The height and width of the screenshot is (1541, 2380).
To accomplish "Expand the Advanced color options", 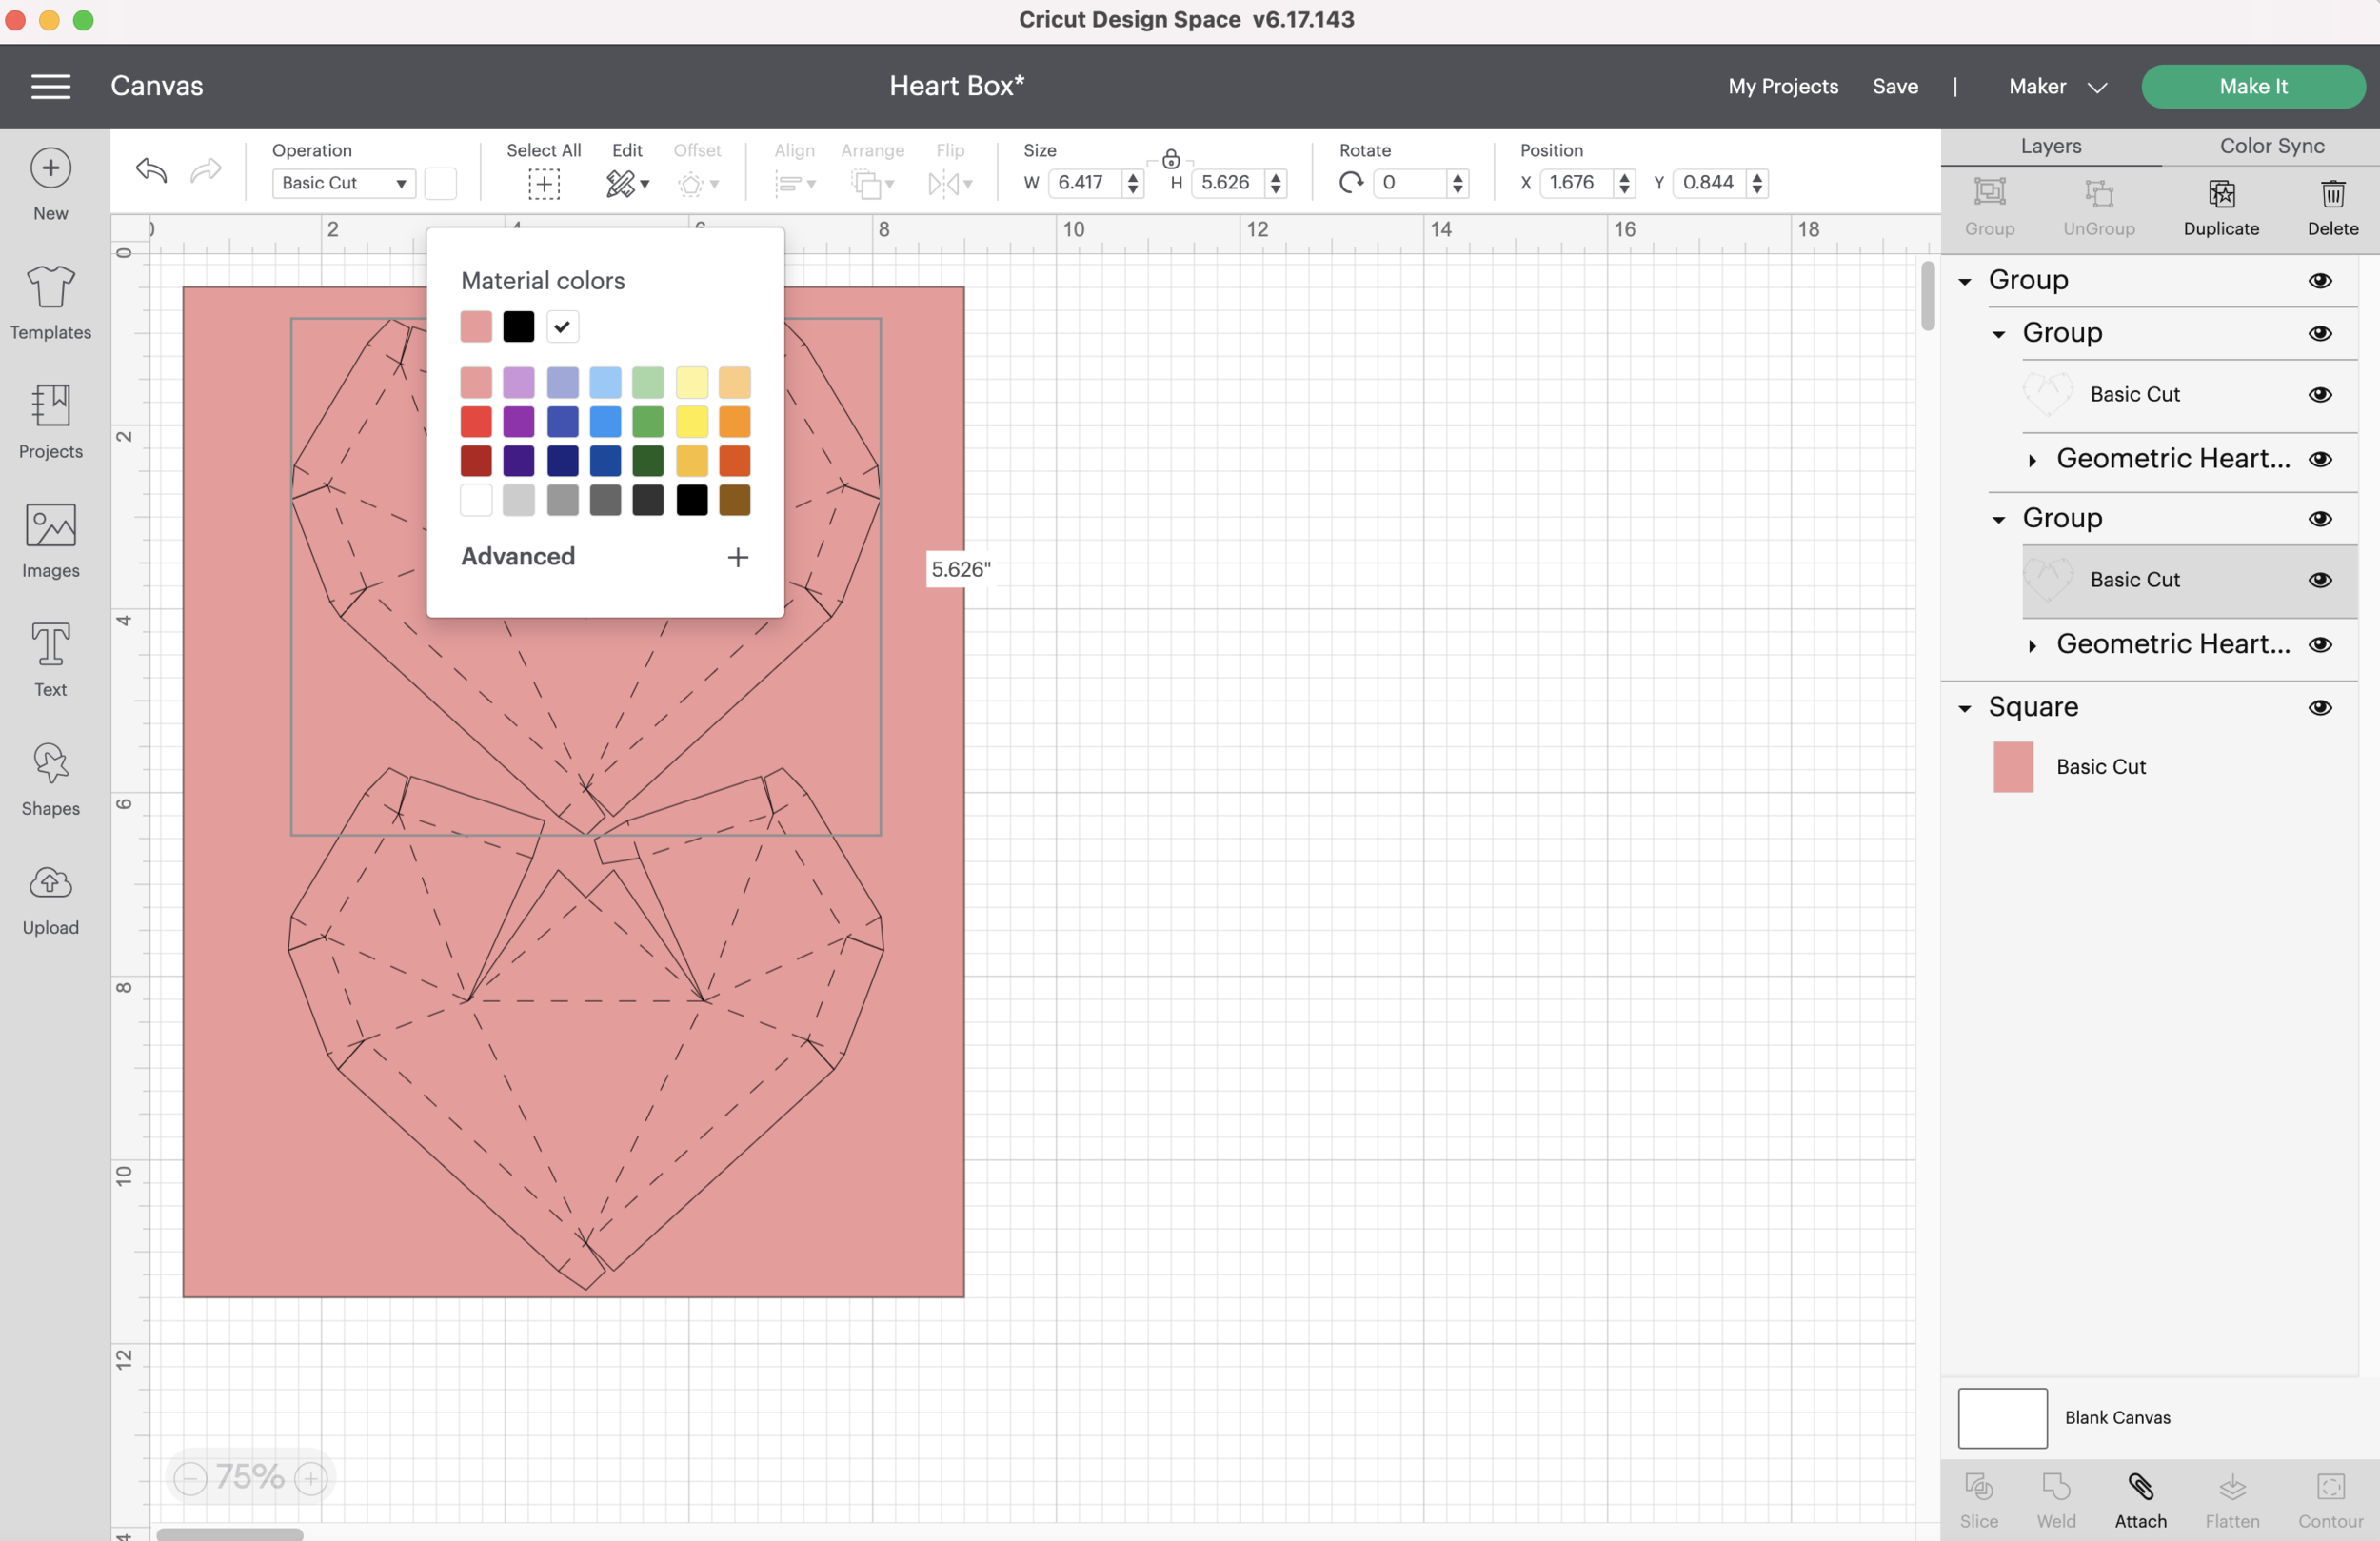I will click(x=737, y=557).
